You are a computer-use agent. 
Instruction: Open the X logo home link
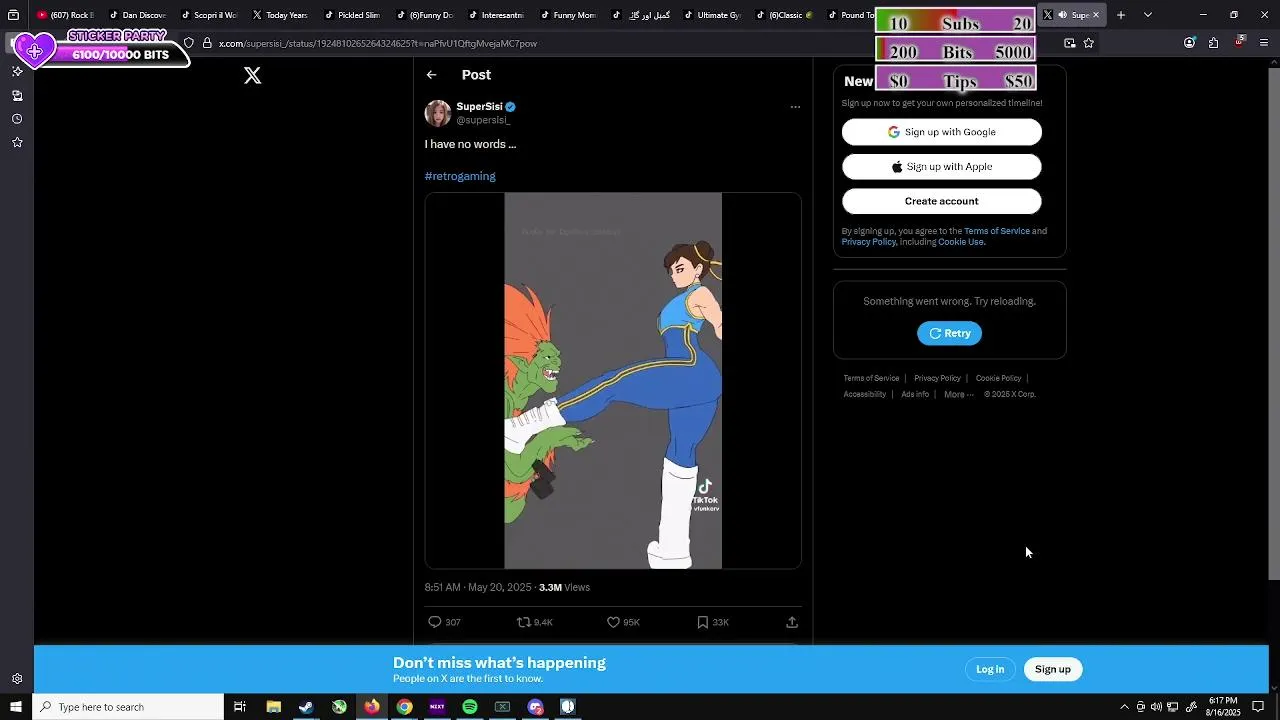(253, 76)
